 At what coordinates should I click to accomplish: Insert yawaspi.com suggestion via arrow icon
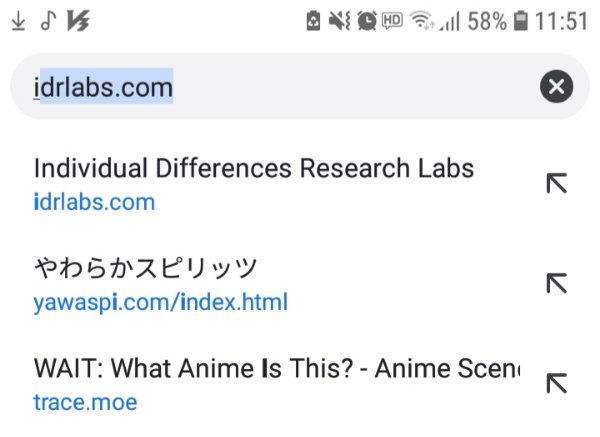[556, 283]
